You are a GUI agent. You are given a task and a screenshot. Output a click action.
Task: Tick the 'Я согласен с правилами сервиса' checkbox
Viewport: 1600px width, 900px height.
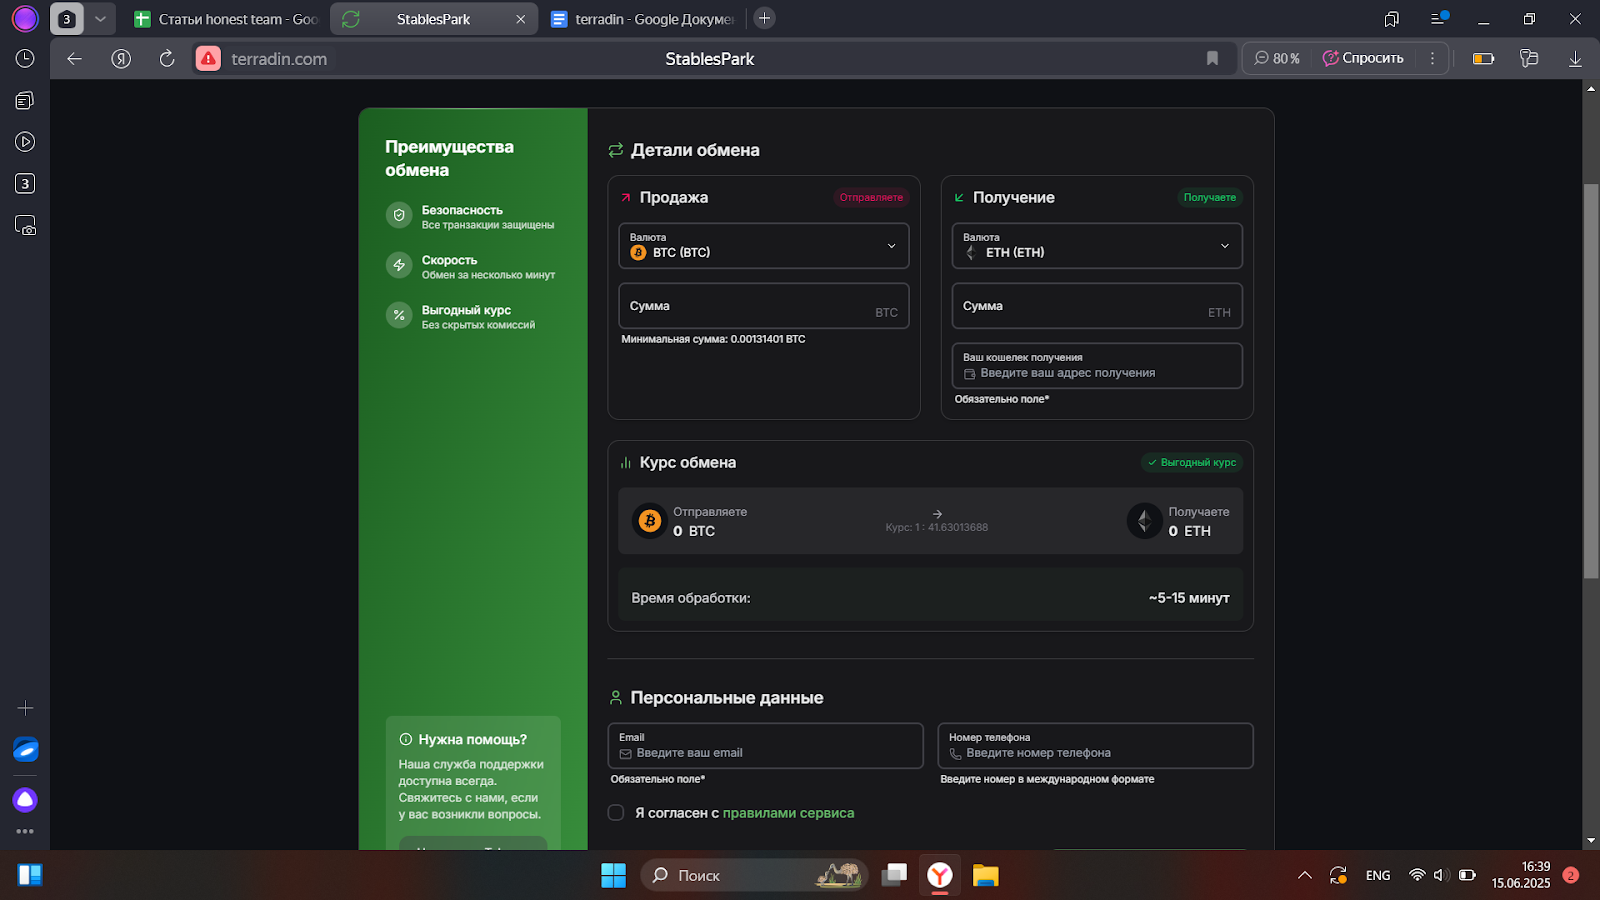coord(616,813)
